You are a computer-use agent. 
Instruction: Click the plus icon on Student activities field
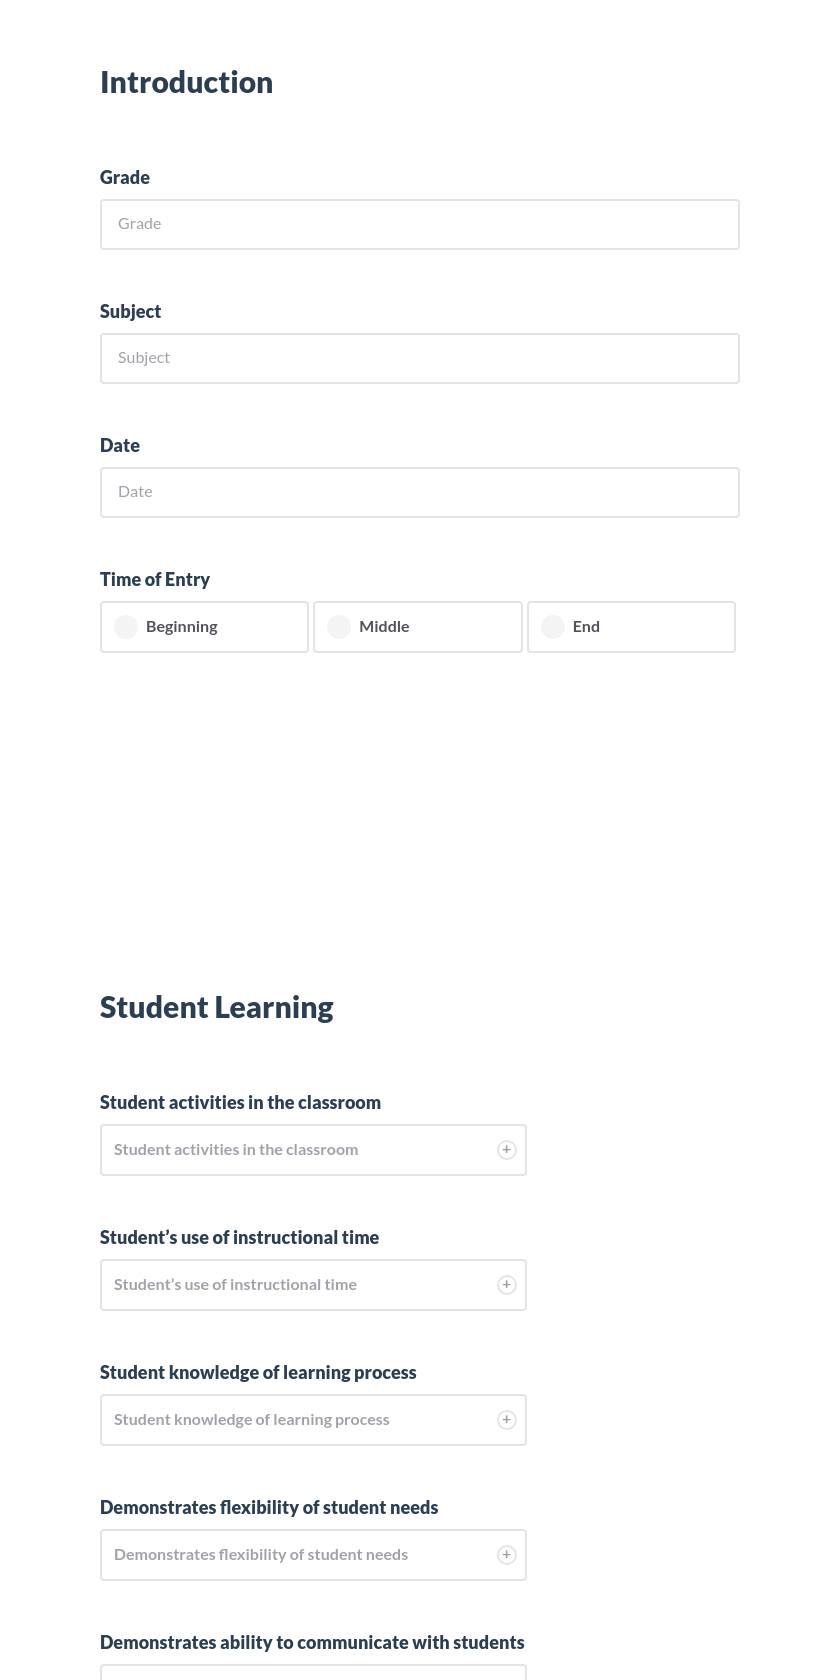click(506, 1149)
